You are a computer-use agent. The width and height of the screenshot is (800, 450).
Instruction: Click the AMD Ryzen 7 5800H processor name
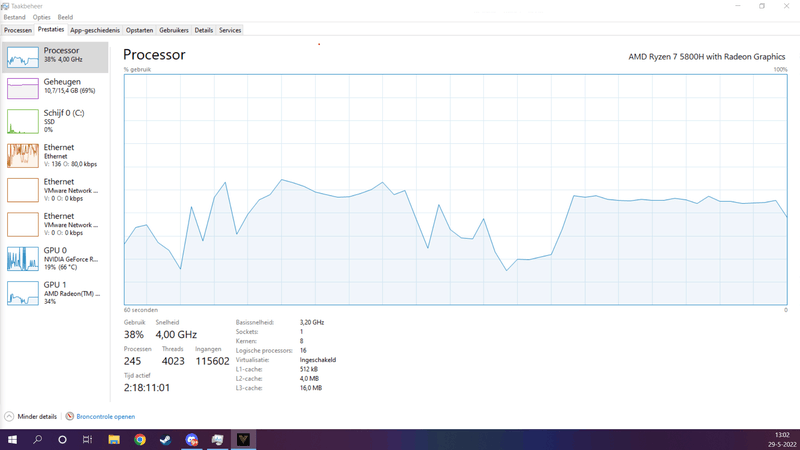tap(707, 57)
